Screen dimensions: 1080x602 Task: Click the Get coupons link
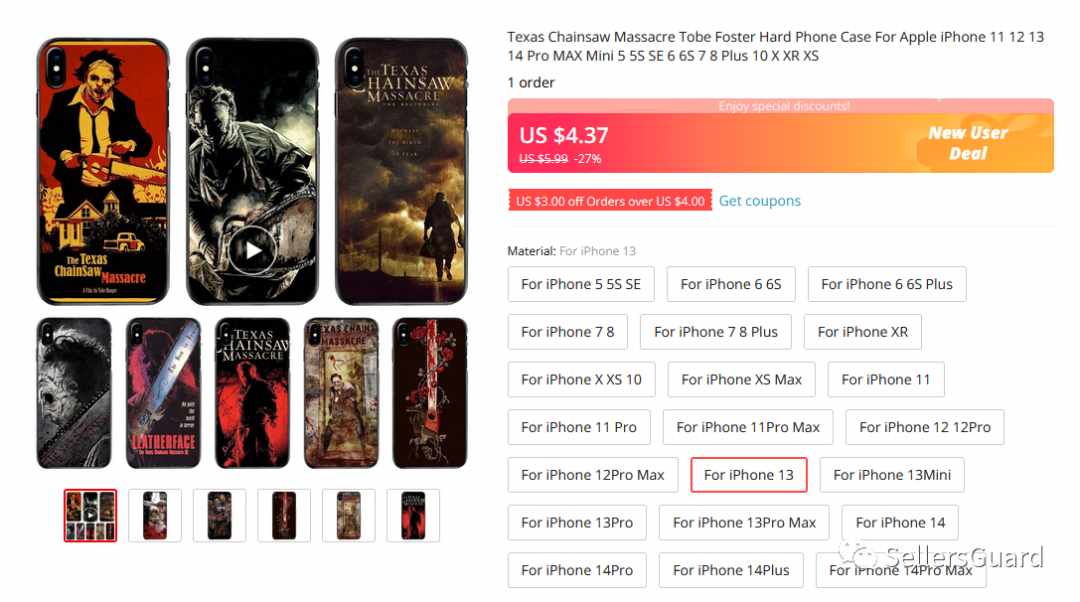tap(760, 200)
